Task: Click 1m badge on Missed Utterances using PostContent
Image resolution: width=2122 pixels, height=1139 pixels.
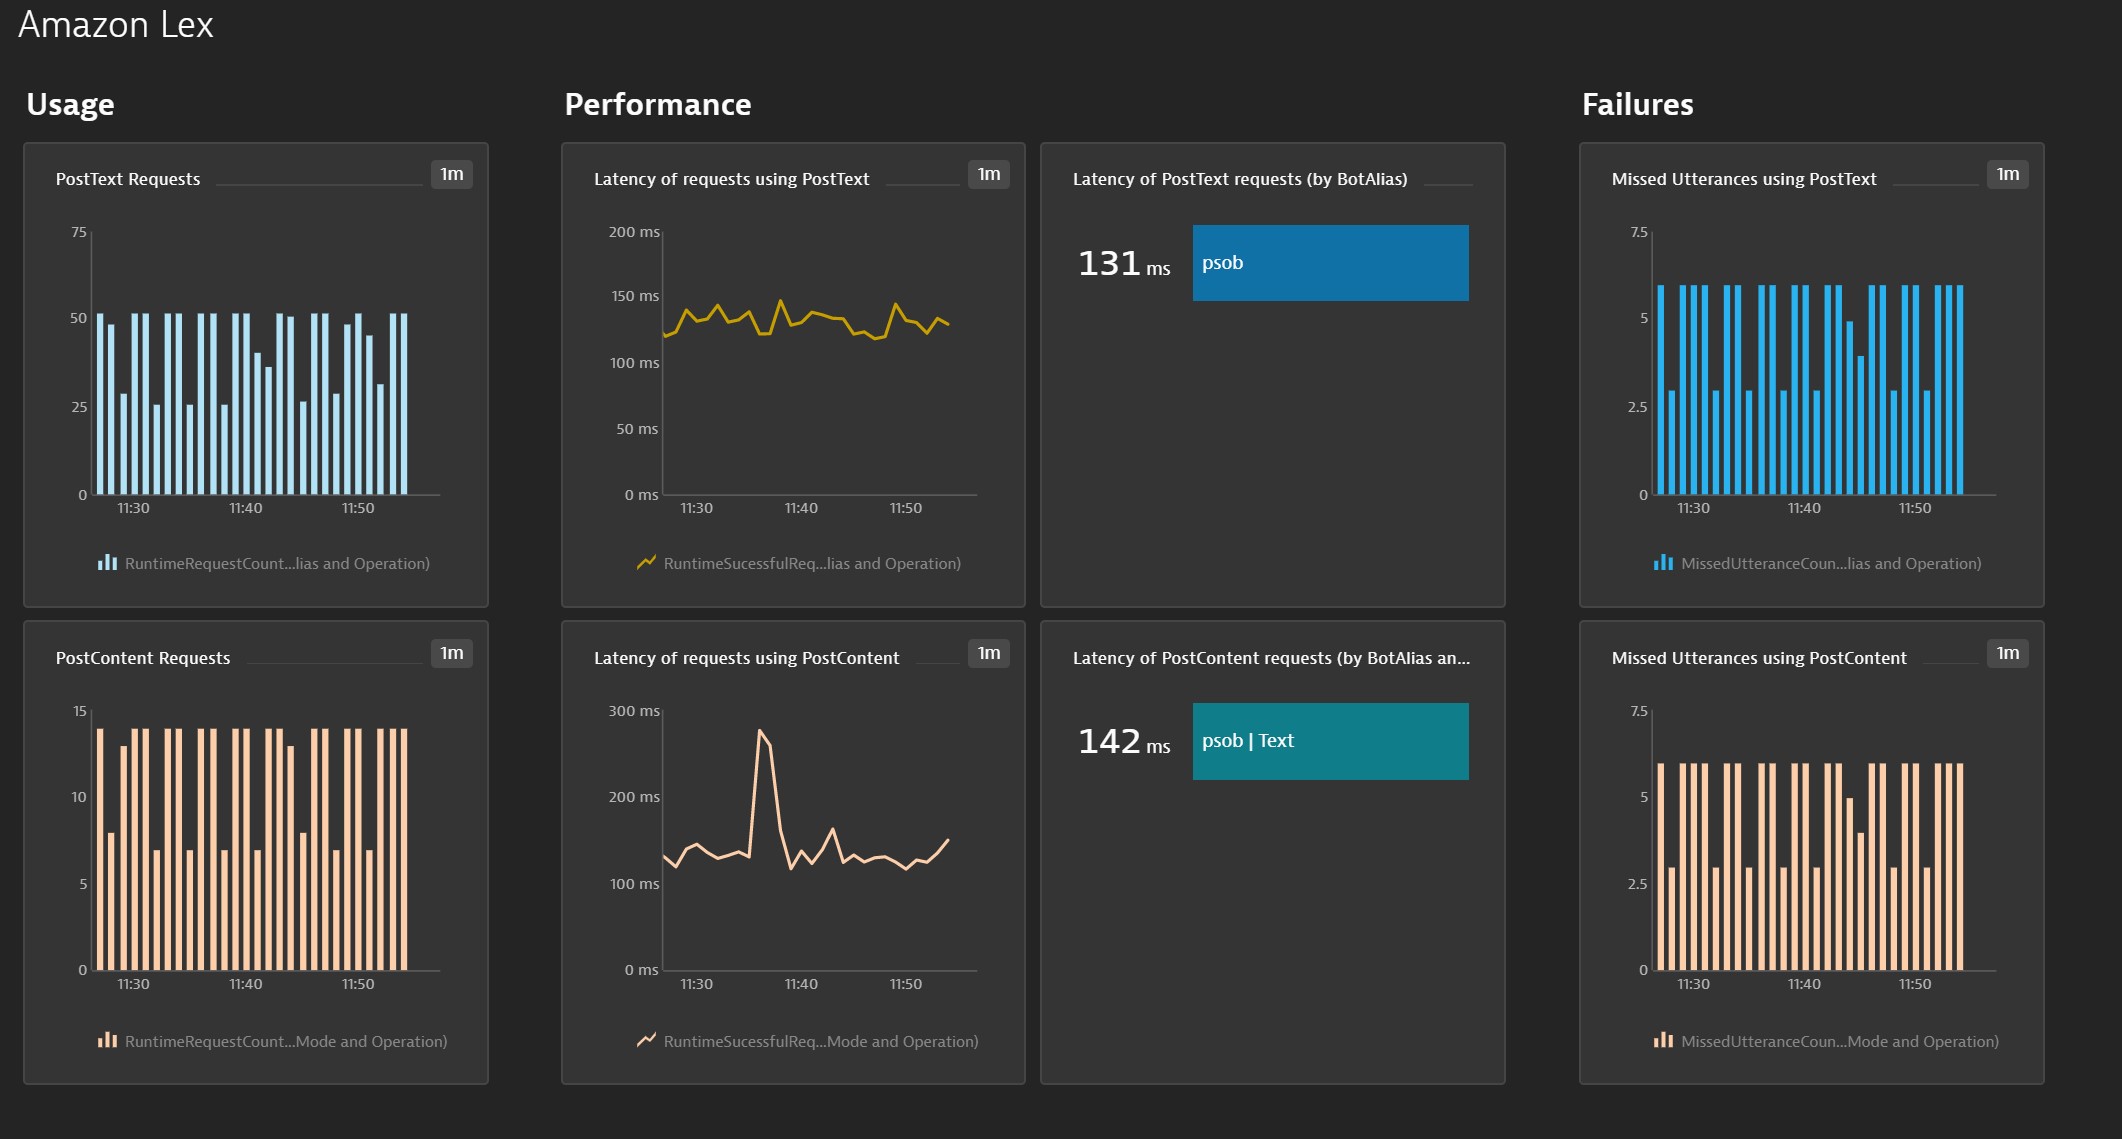Action: [x=2007, y=653]
